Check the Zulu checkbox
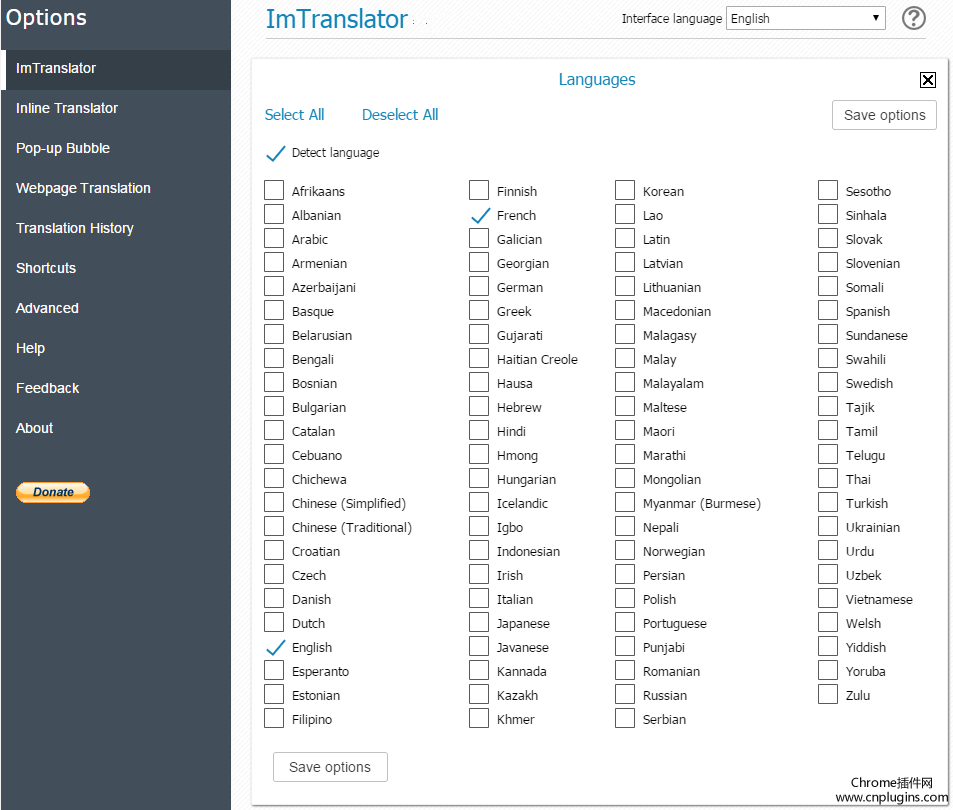Image resolution: width=953 pixels, height=810 pixels. (x=828, y=694)
